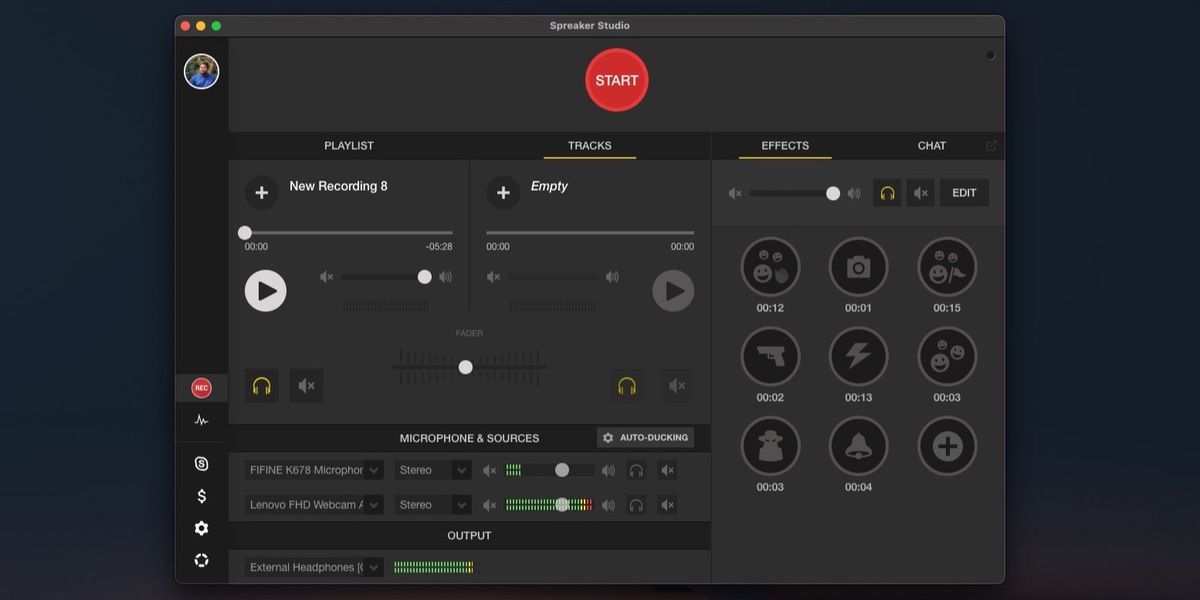Play the bell sound effect
This screenshot has height=600, width=1200.
[x=858, y=446]
